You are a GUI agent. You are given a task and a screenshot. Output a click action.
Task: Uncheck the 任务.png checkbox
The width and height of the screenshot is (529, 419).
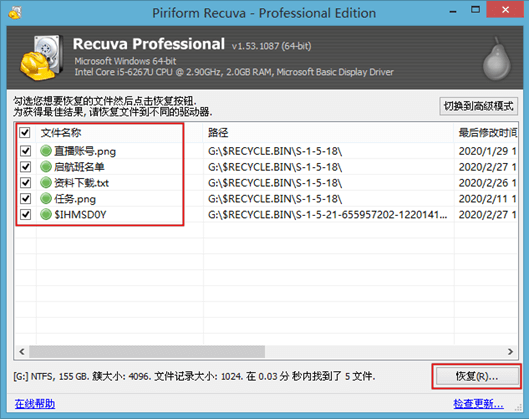(26, 198)
